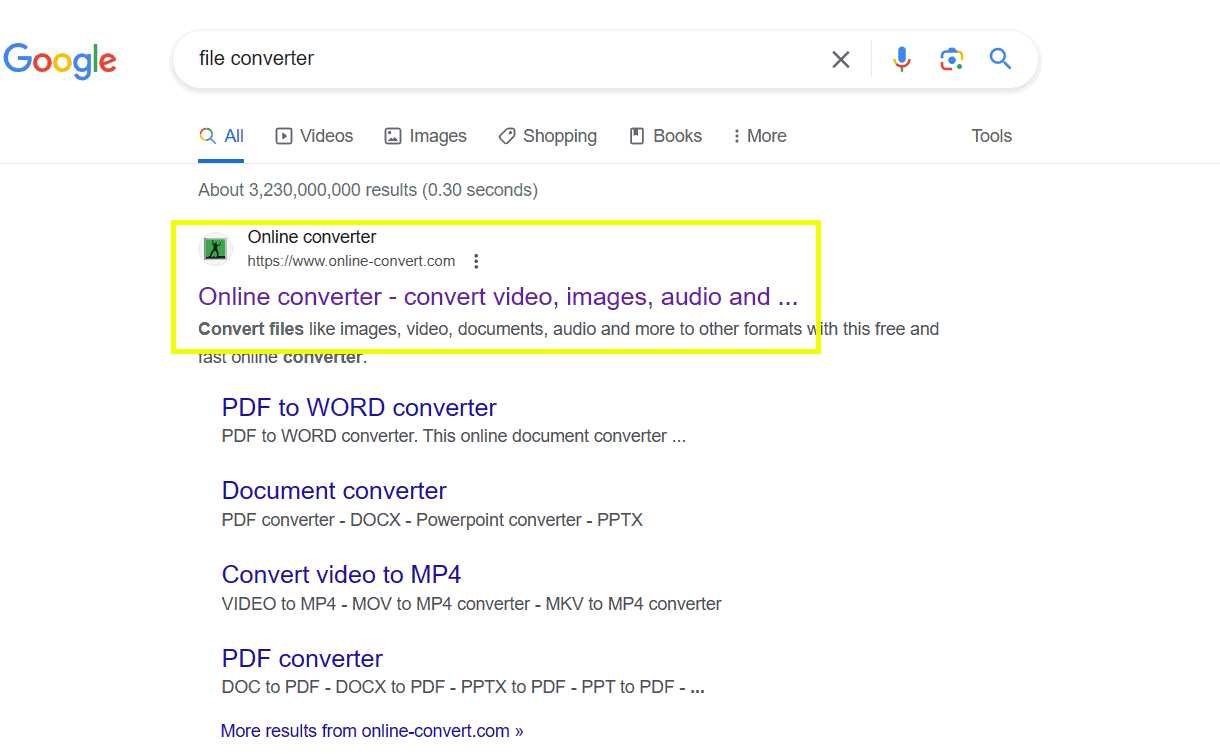Open the search Tools options
Screen dimensions: 1220x754
[x=992, y=136]
